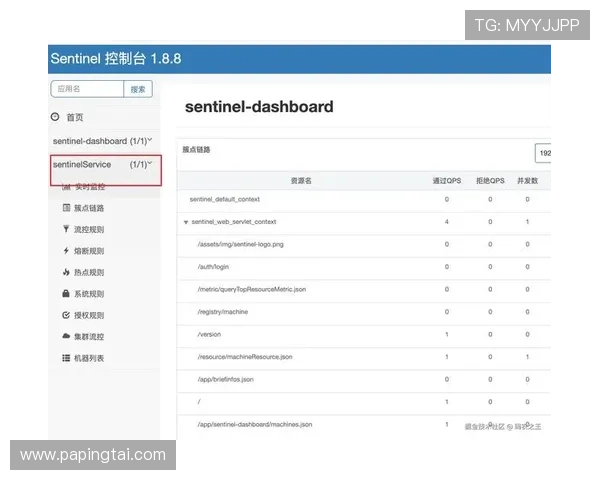Select the /version resource row
Image resolution: width=600 pixels, height=480 pixels.
[x=364, y=334]
